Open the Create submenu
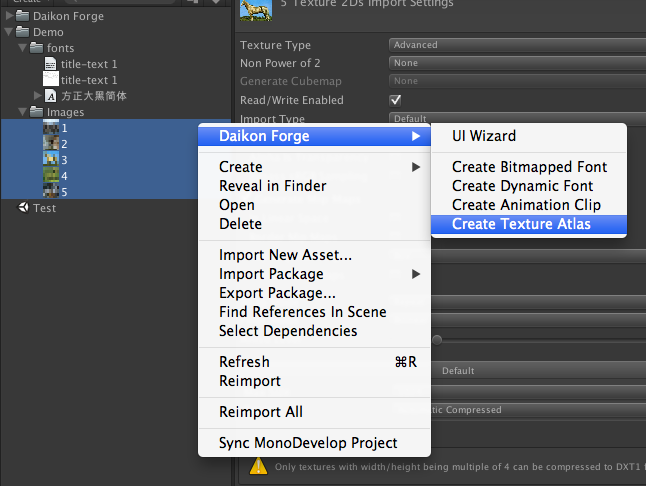Screen dimensions: 646x486 [x=314, y=167]
